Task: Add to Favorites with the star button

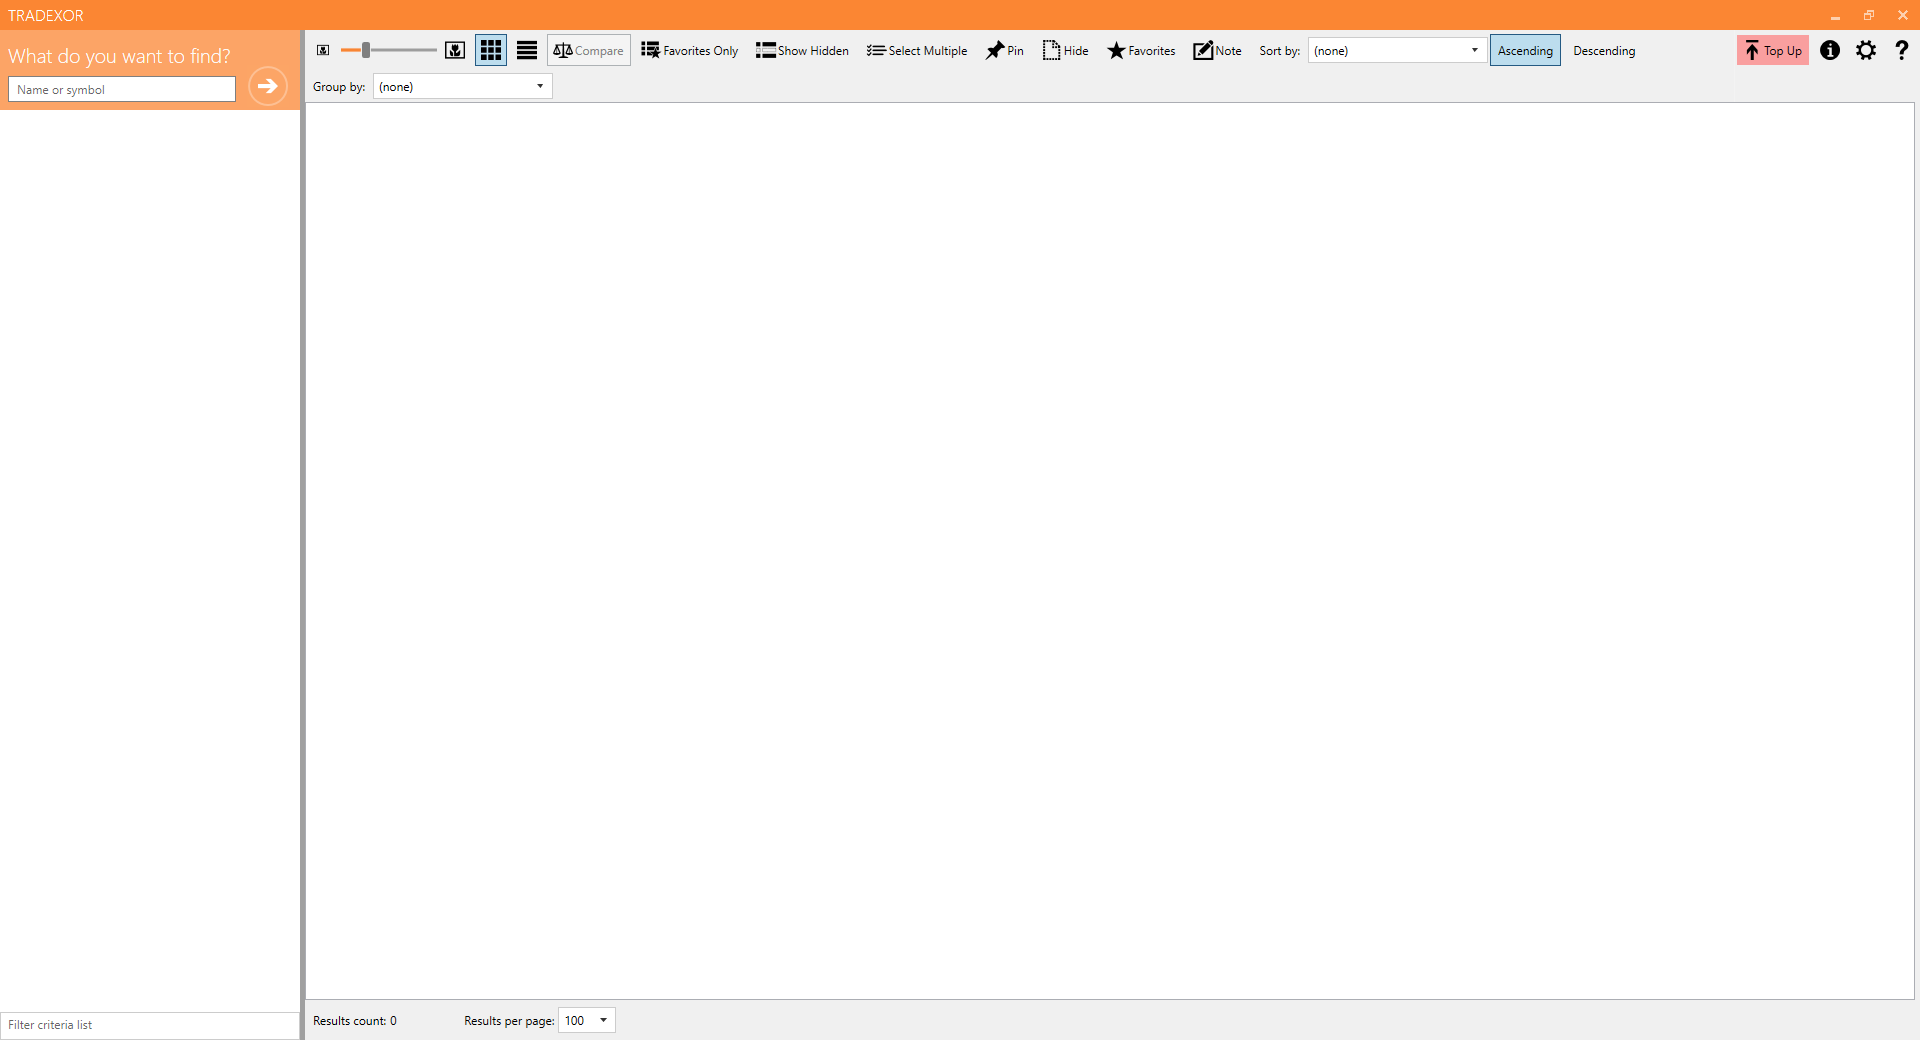Action: [1141, 50]
